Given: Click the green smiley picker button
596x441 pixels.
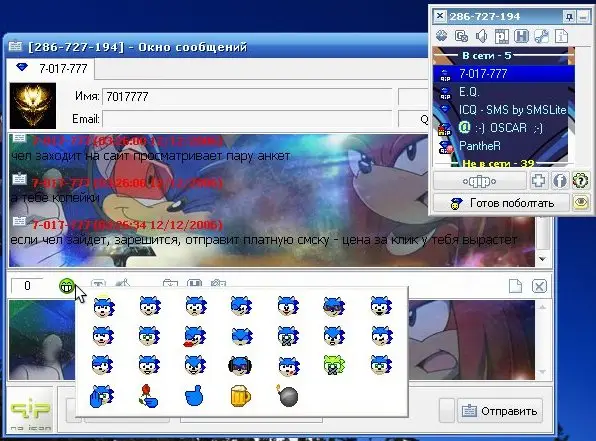Looking at the screenshot, I should 67,285.
